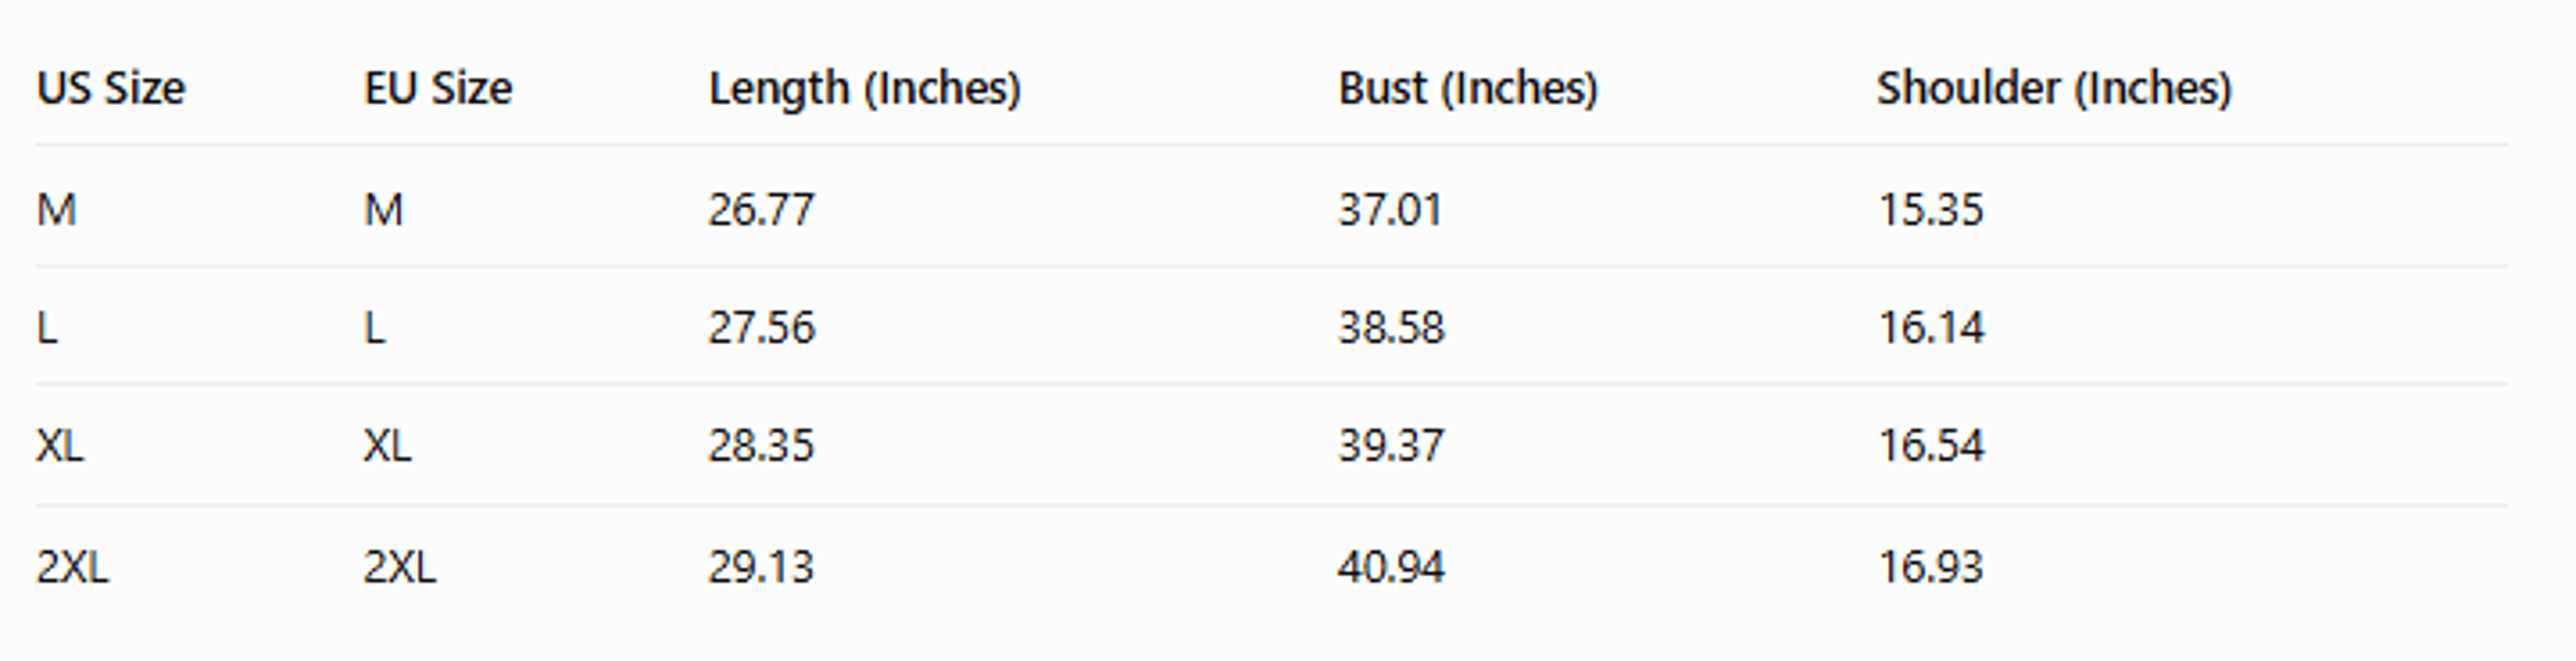Select the Length (Inches) header
Image resolution: width=2576 pixels, height=661 pixels.
click(865, 89)
